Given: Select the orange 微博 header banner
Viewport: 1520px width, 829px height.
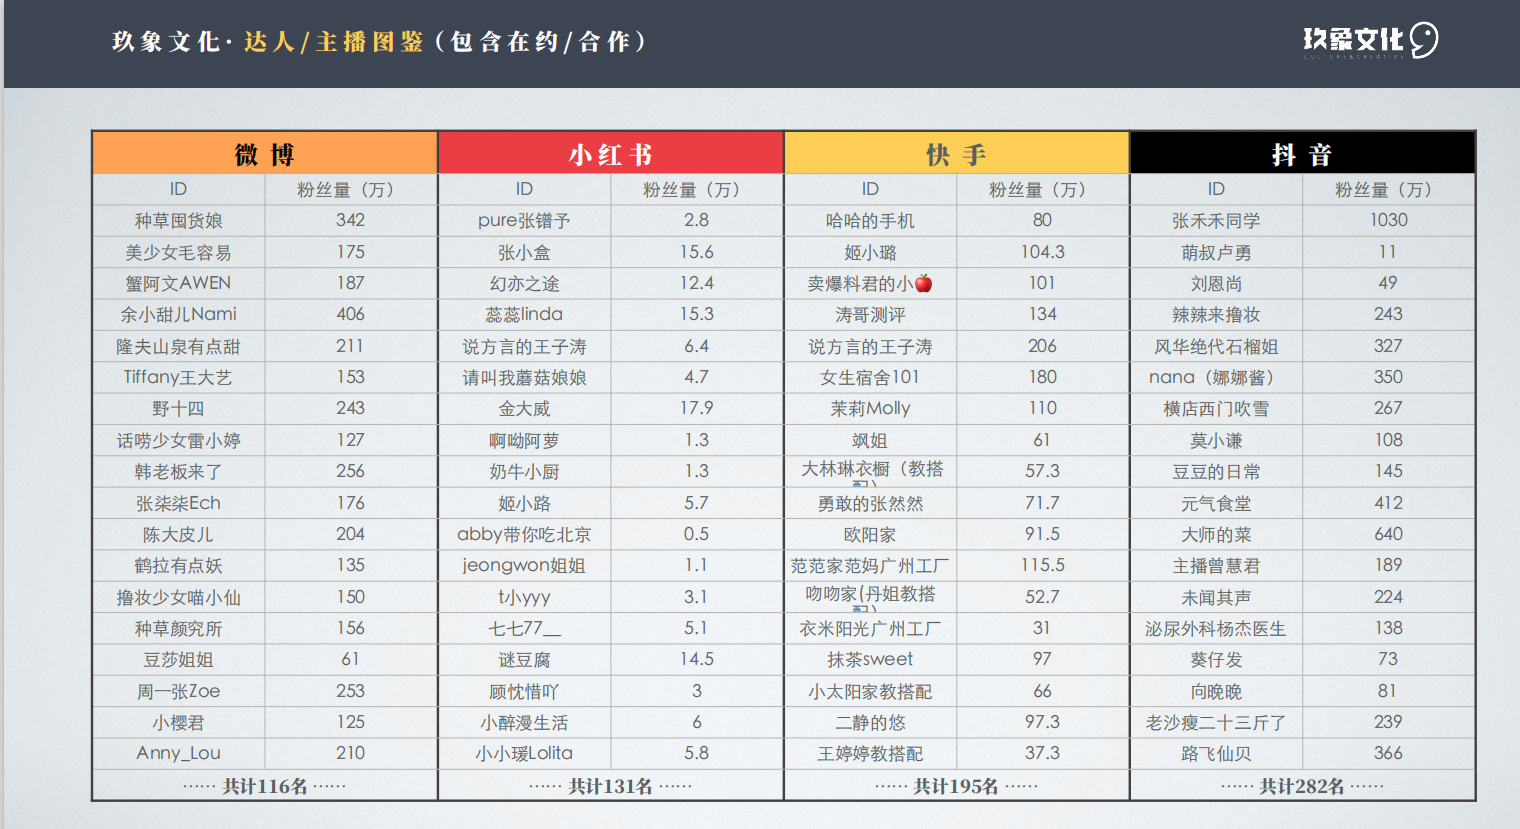Looking at the screenshot, I should (265, 151).
